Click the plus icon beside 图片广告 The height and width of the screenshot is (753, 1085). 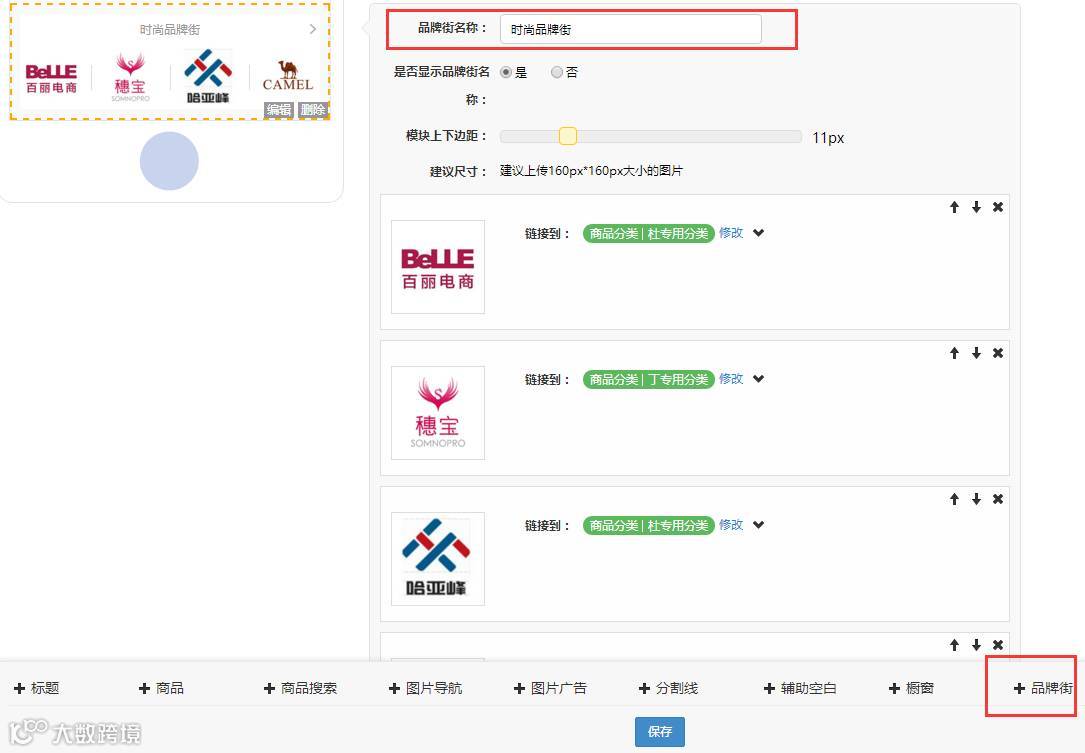[519, 689]
